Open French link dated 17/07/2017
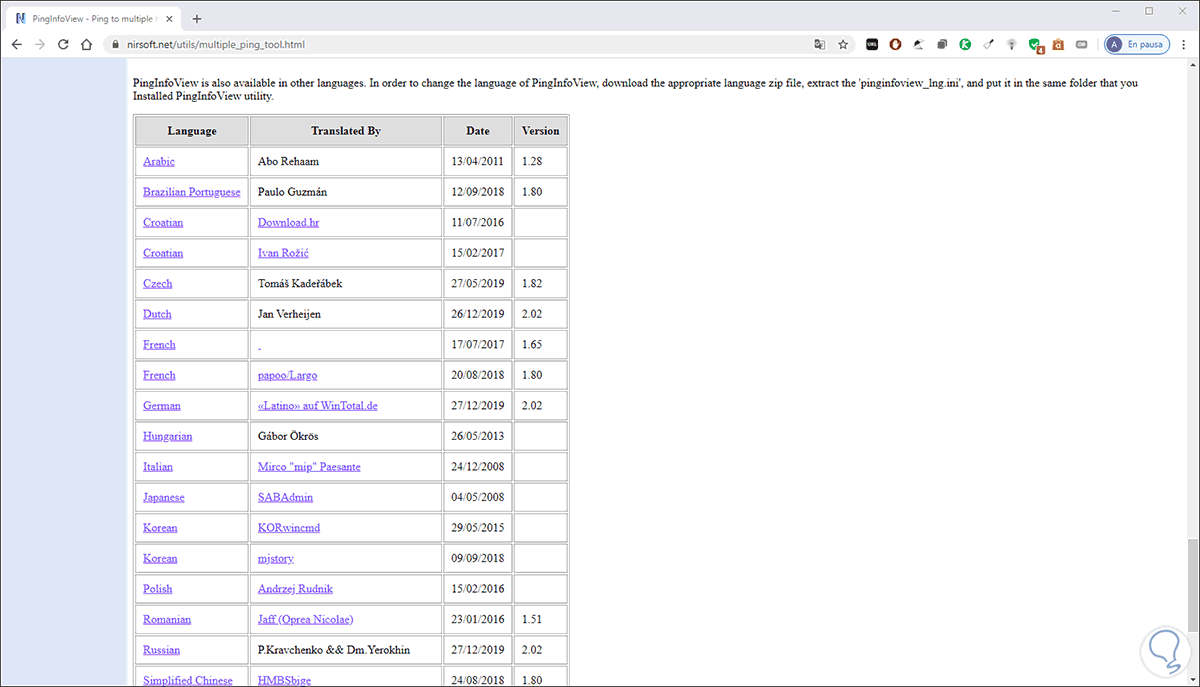Screen dimensions: 1200x687 pos(159,344)
